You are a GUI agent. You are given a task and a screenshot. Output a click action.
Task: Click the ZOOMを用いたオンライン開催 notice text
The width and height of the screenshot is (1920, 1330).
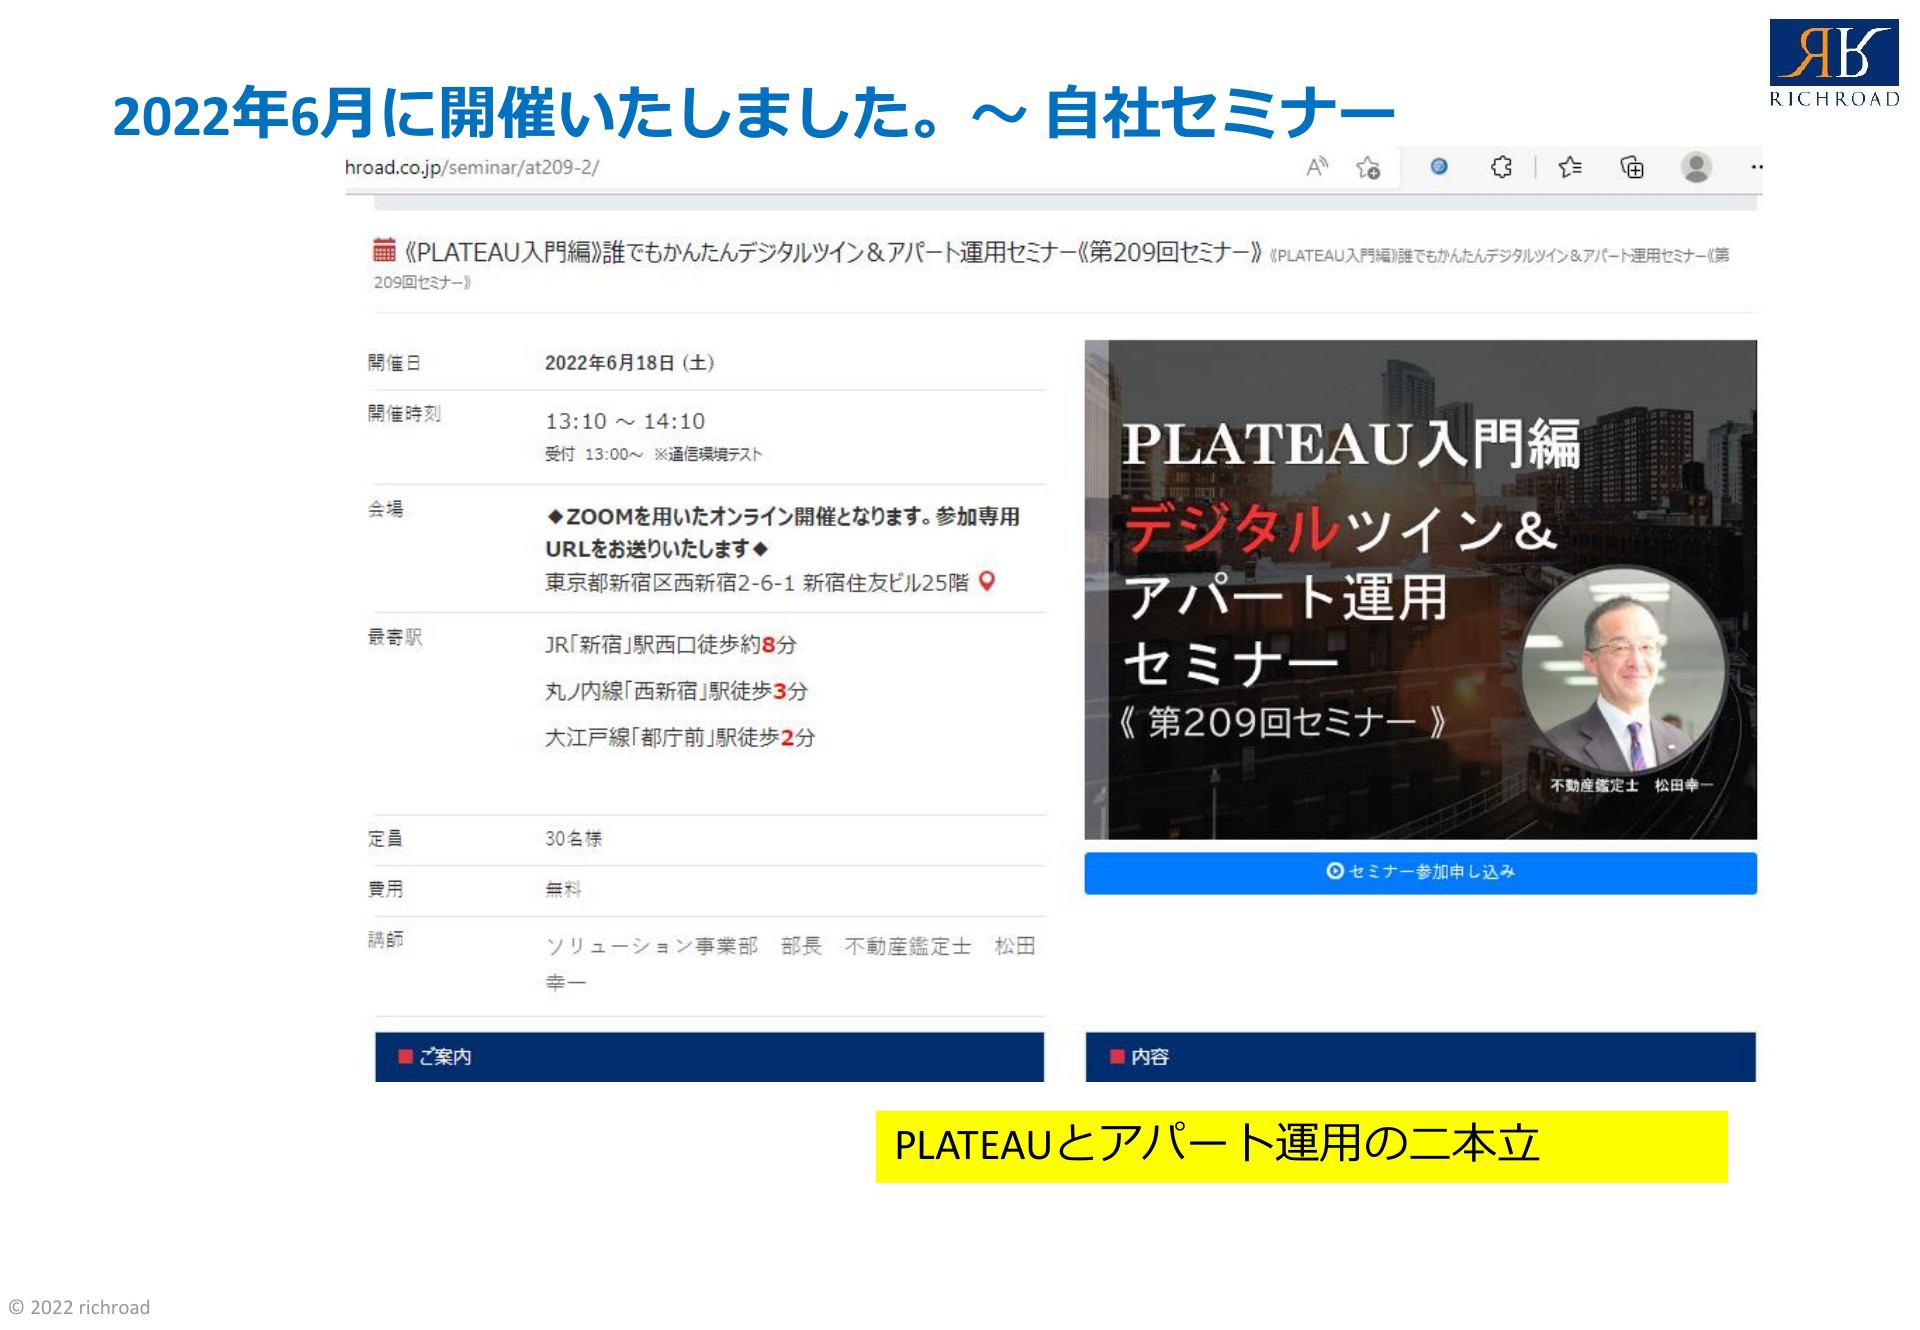[782, 532]
